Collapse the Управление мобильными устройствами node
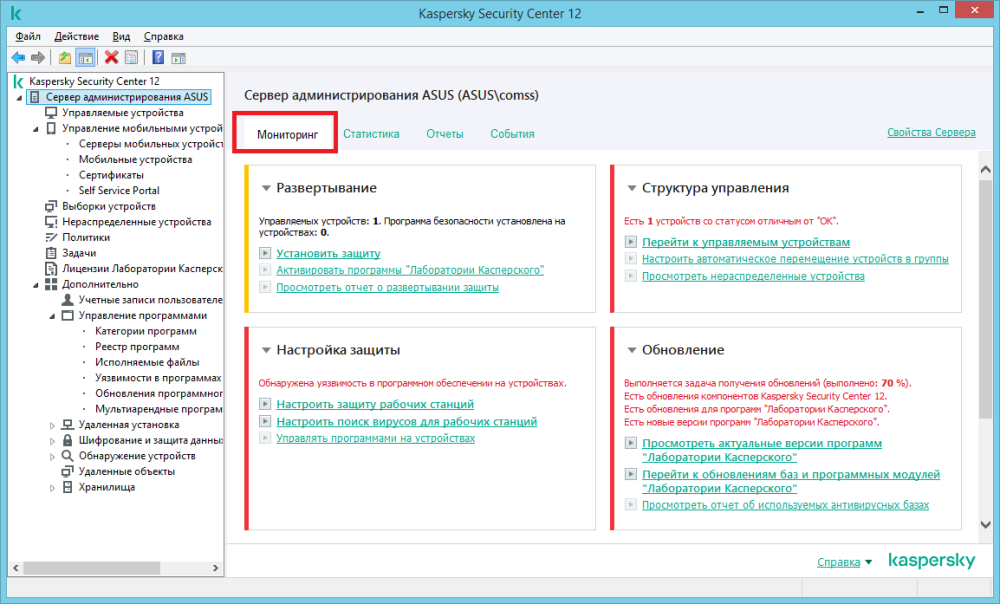This screenshot has width=1000, height=604. pyautogui.click(x=36, y=129)
